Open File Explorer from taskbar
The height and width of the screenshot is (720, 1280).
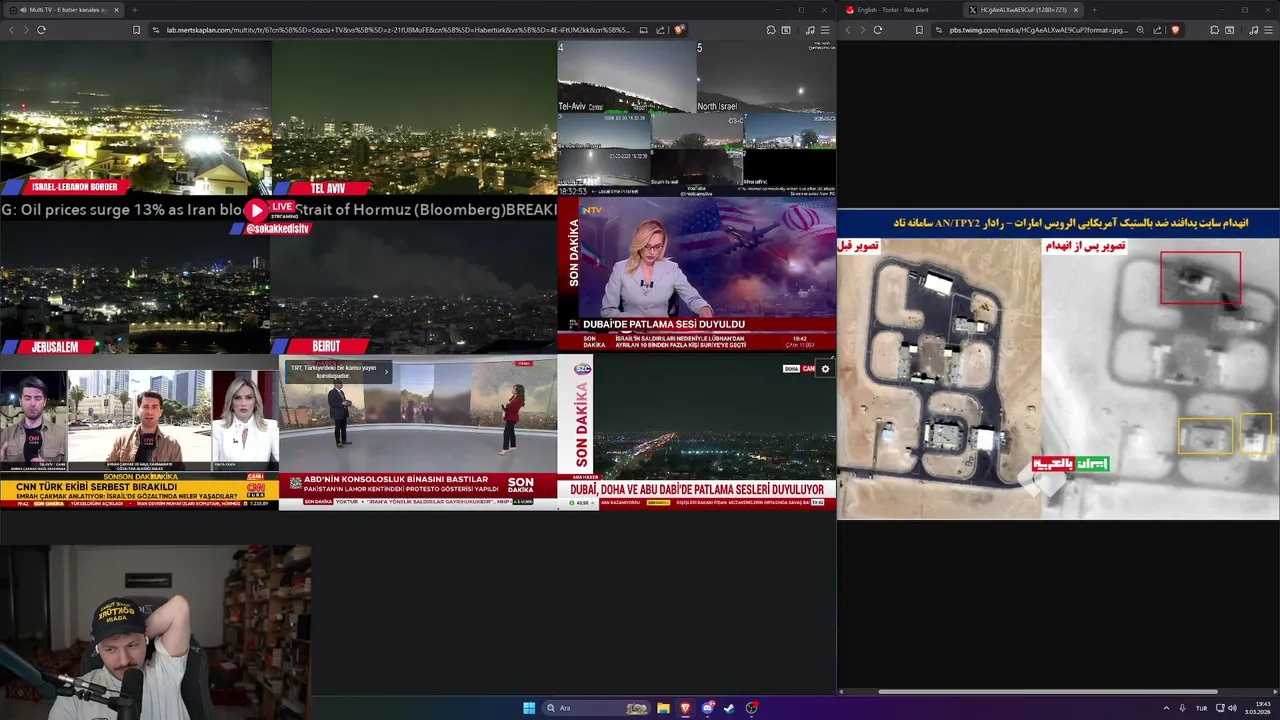click(x=663, y=708)
